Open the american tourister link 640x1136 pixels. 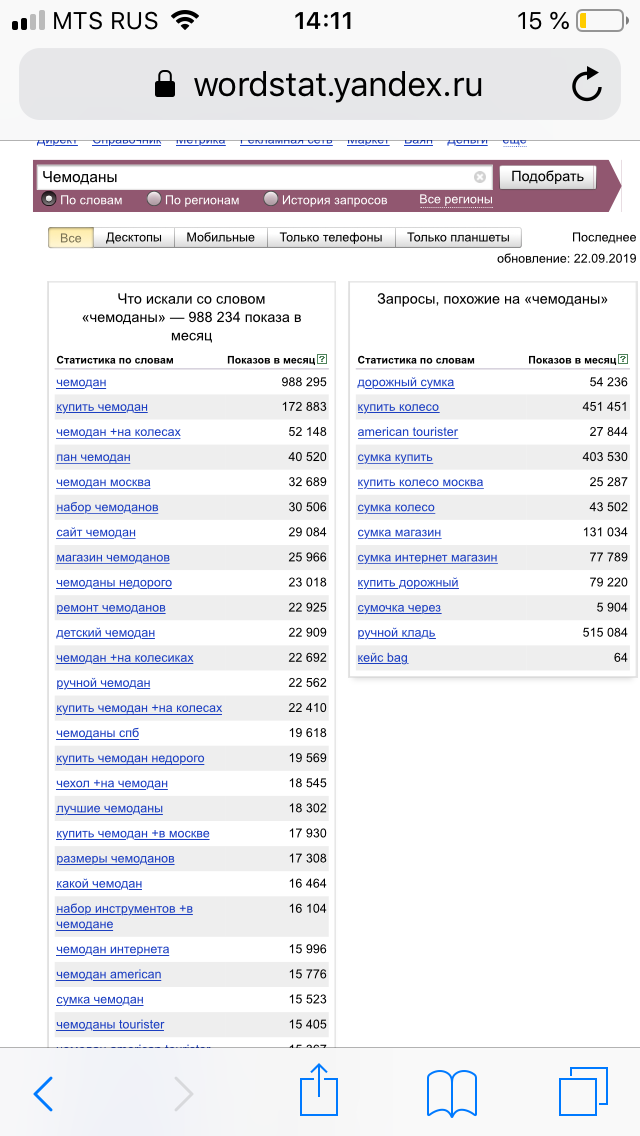[407, 432]
